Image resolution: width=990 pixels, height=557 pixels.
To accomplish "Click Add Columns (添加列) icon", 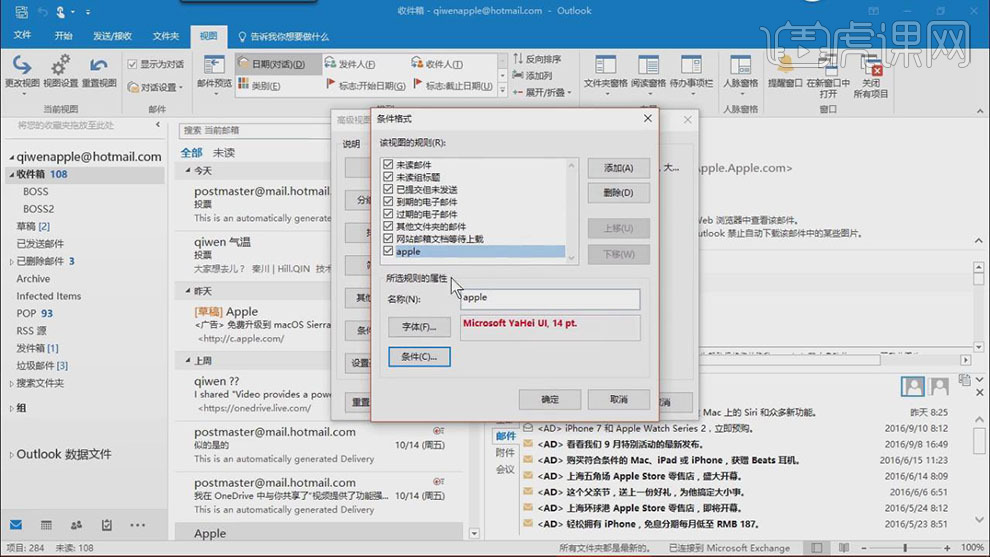I will pyautogui.click(x=518, y=75).
